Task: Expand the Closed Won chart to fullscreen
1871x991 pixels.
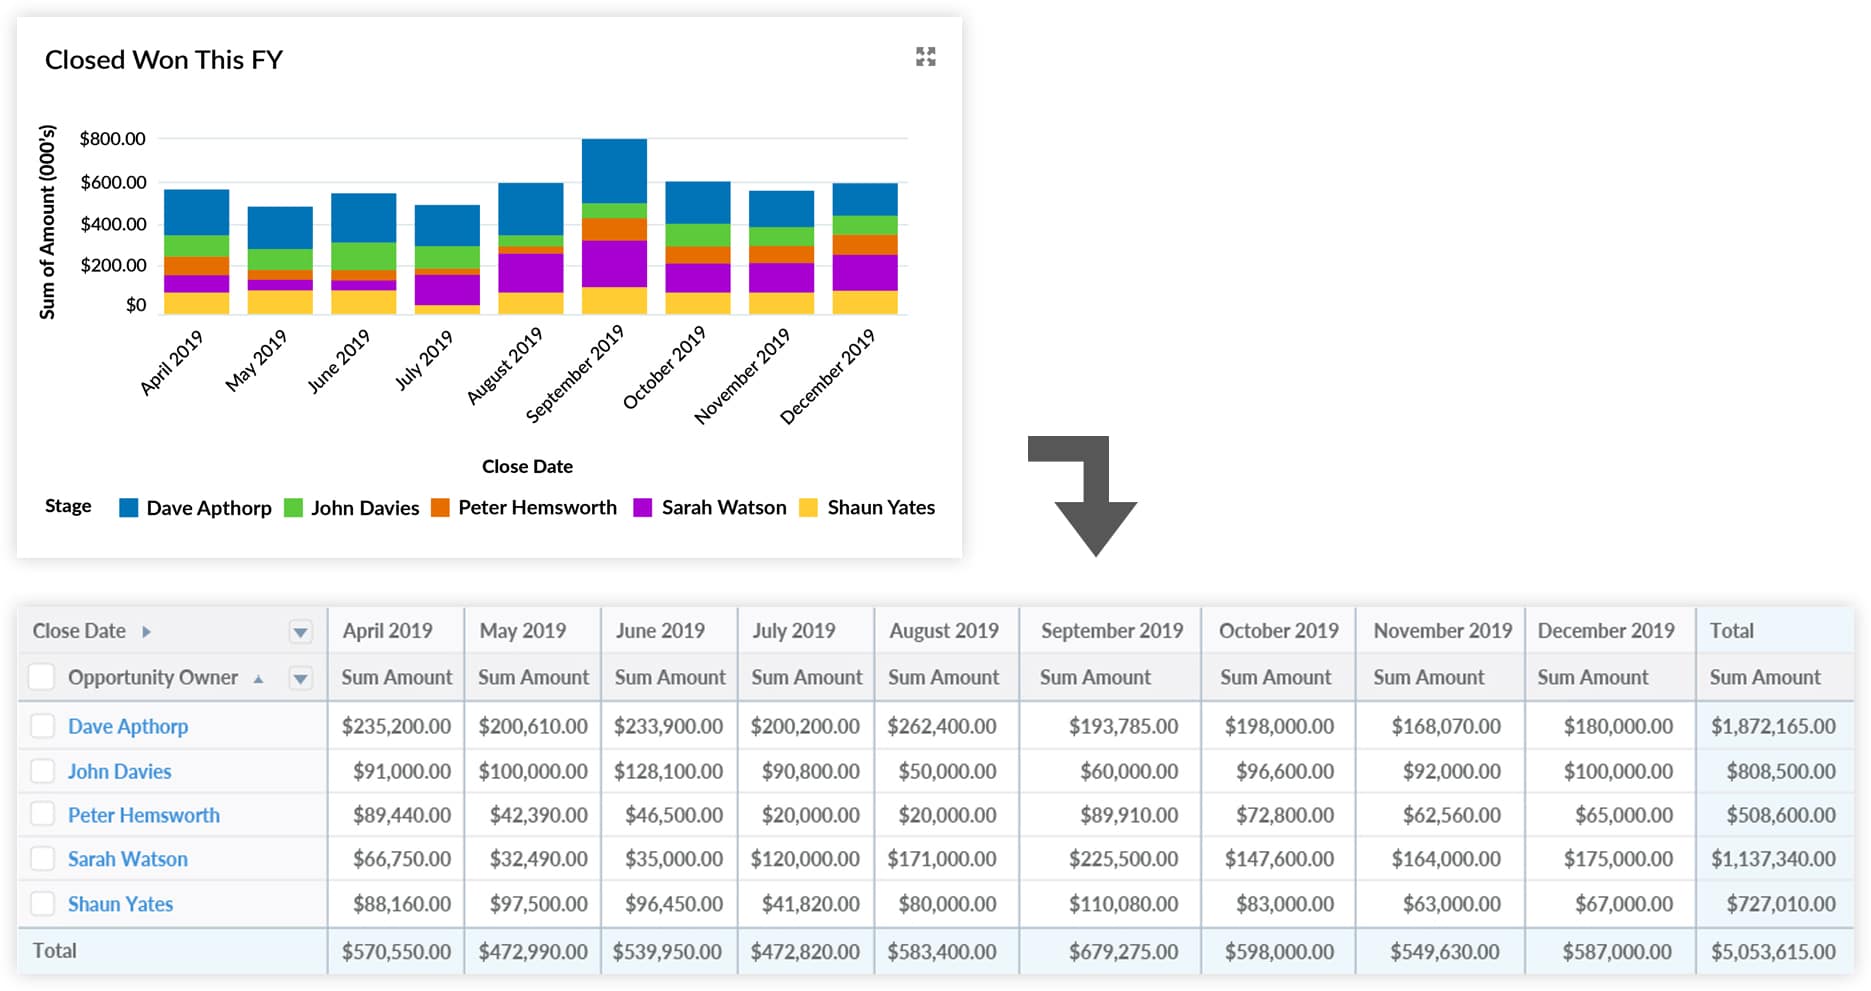Action: [925, 57]
